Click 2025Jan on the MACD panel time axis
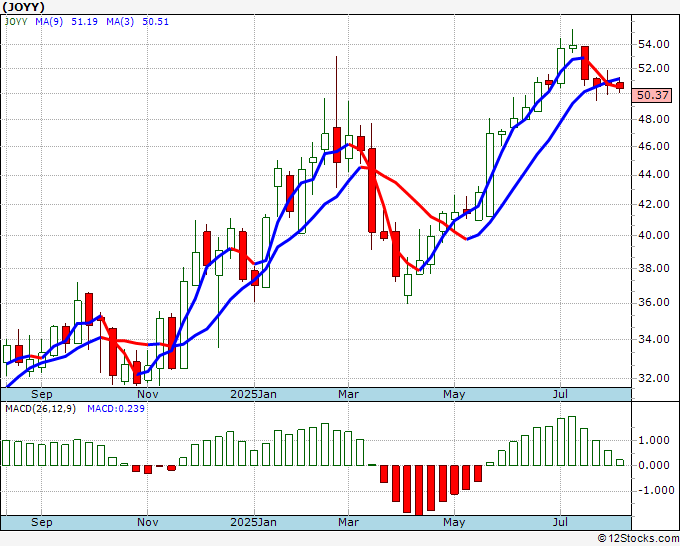The image size is (680, 546). coord(253,522)
